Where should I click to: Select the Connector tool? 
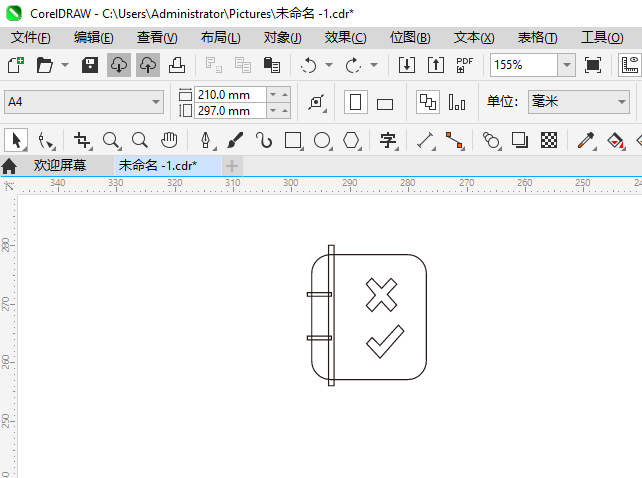click(x=454, y=140)
